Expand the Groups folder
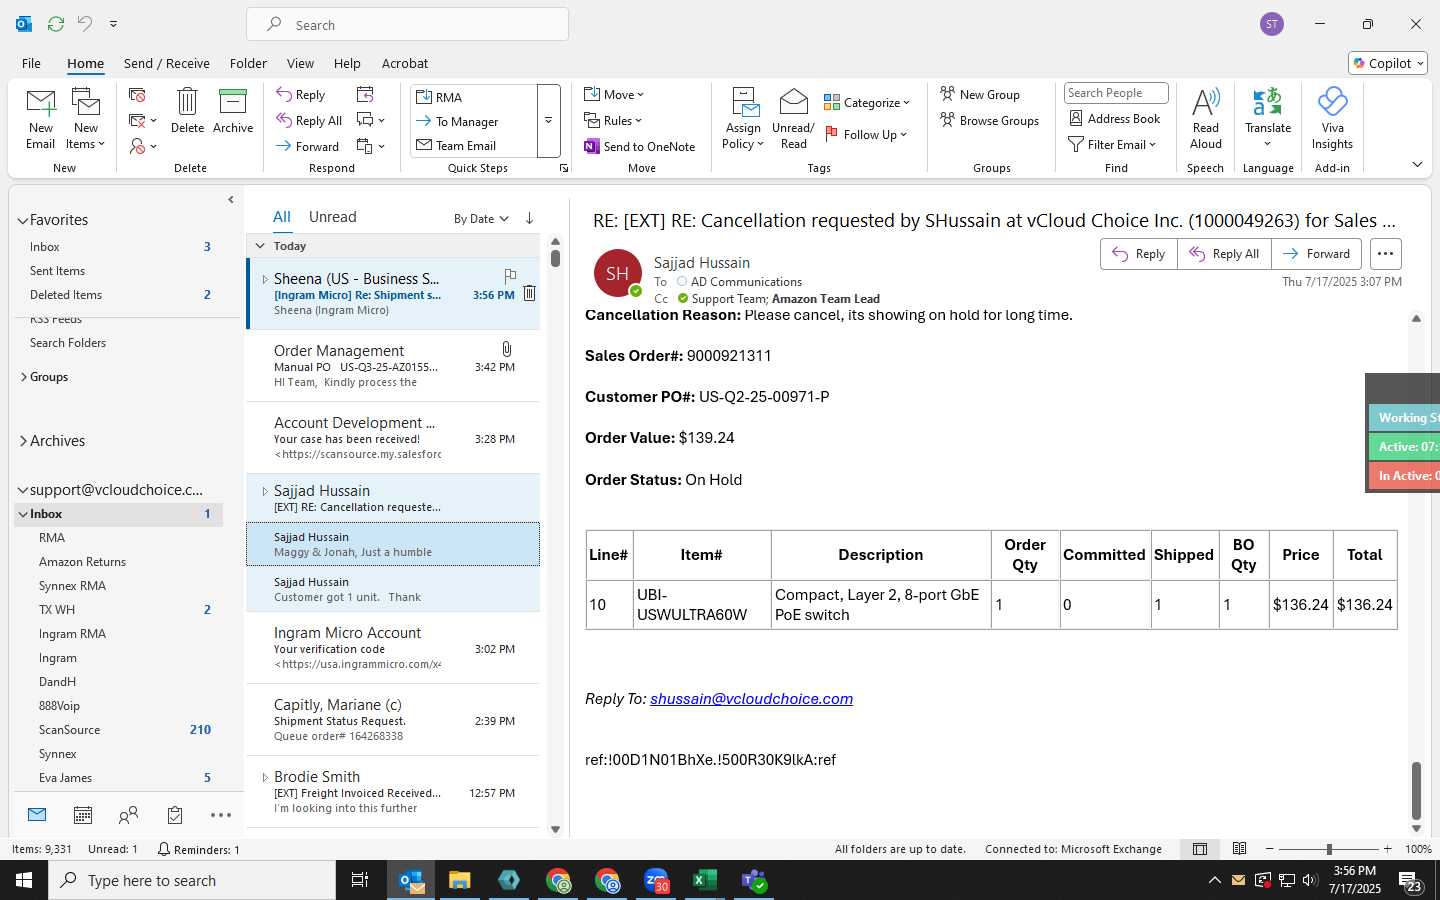Screen dimensions: 1440x900 coord(24,377)
